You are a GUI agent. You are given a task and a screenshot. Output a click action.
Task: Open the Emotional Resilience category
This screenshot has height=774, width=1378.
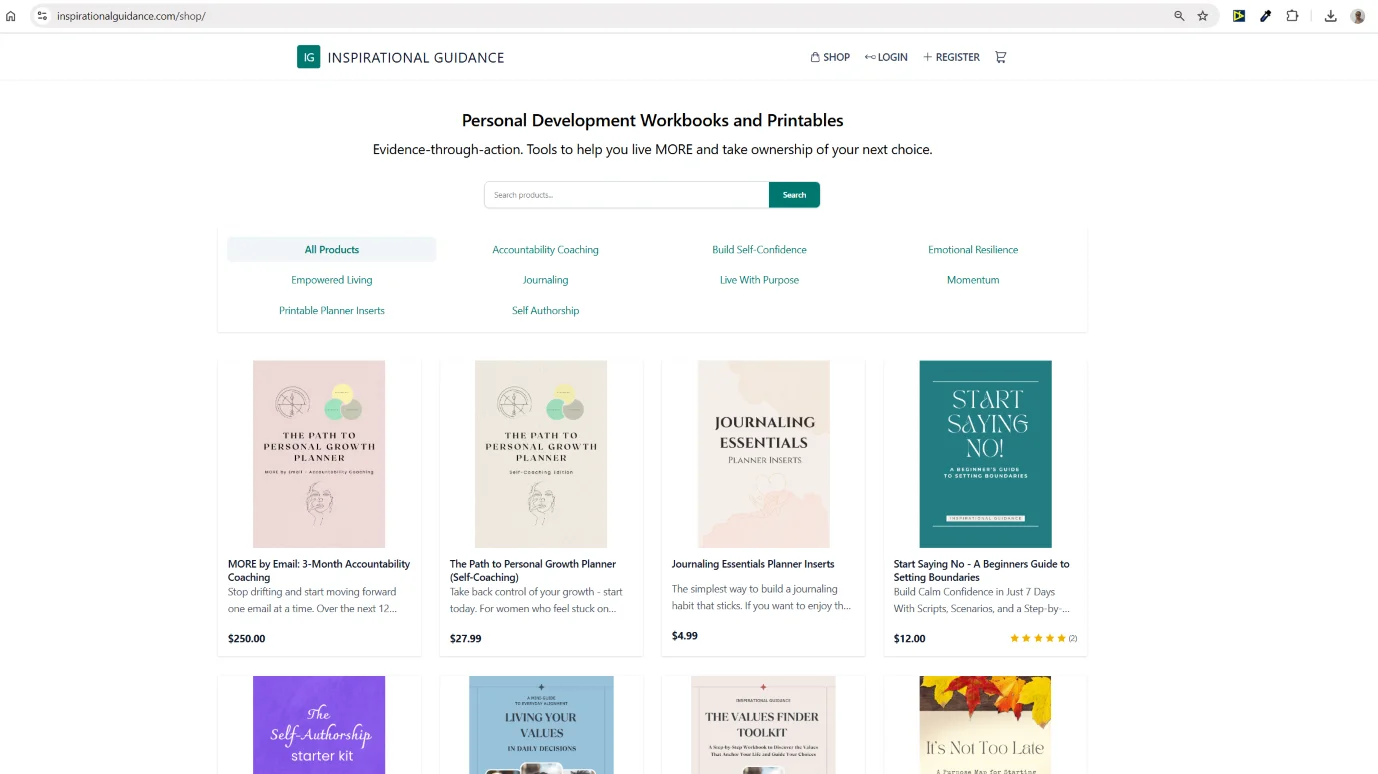pyautogui.click(x=972, y=250)
